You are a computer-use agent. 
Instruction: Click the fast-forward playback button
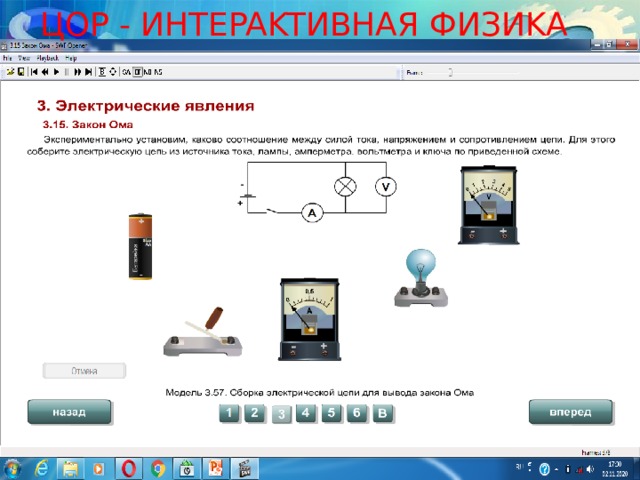coord(77,72)
